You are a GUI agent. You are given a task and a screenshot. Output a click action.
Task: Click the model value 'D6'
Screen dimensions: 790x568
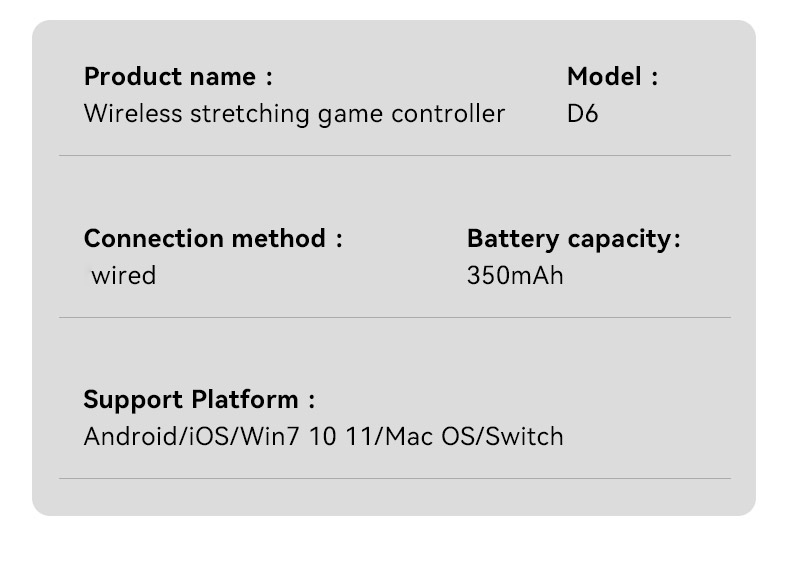pyautogui.click(x=582, y=114)
